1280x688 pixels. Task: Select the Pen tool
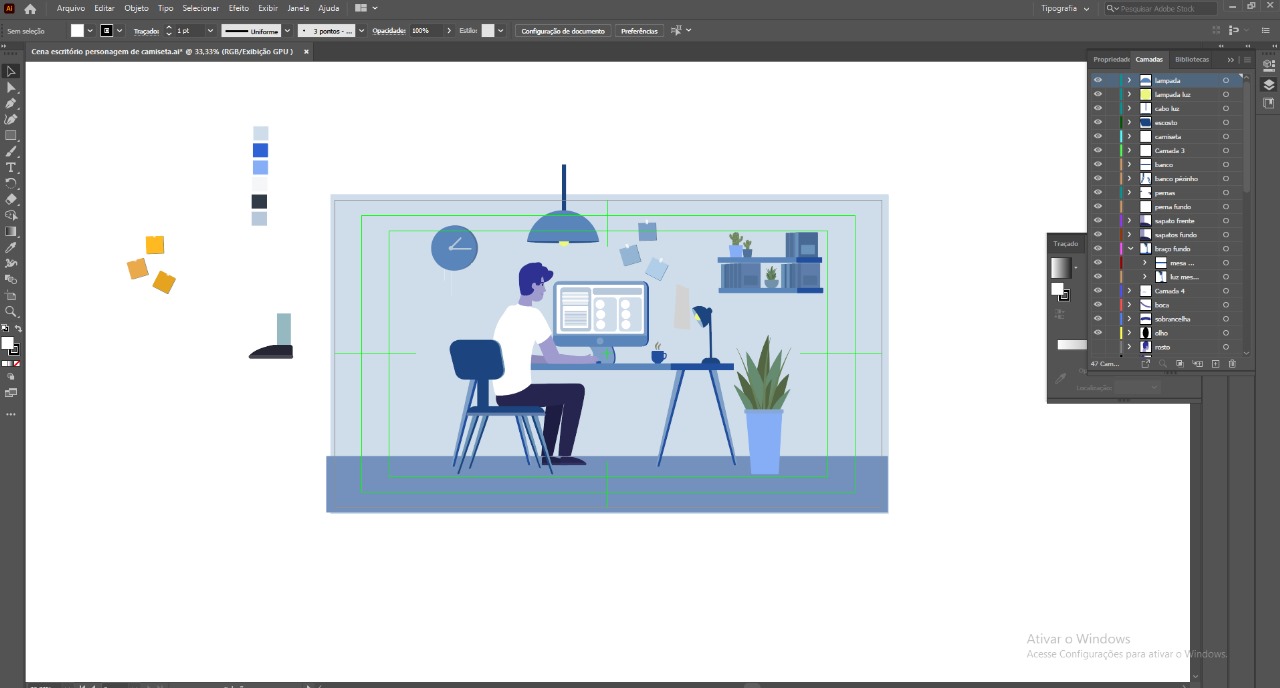11,103
